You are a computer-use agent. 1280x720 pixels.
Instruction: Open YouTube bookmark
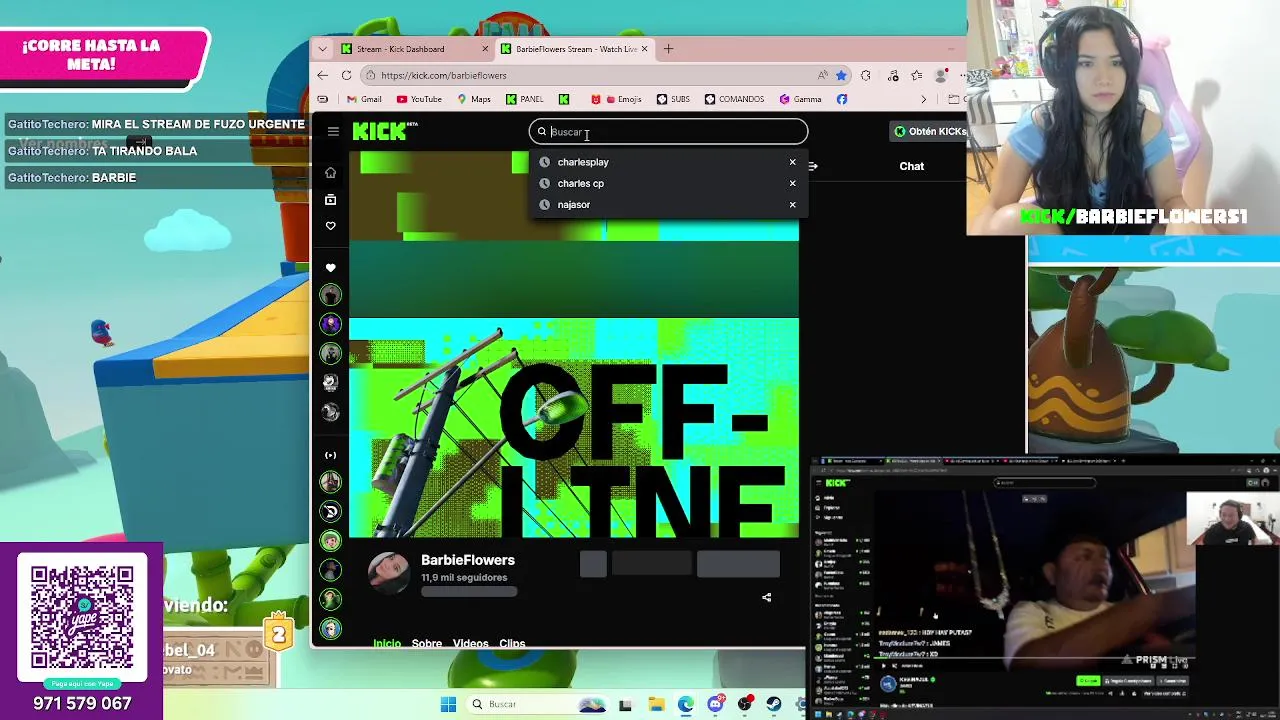[419, 99]
